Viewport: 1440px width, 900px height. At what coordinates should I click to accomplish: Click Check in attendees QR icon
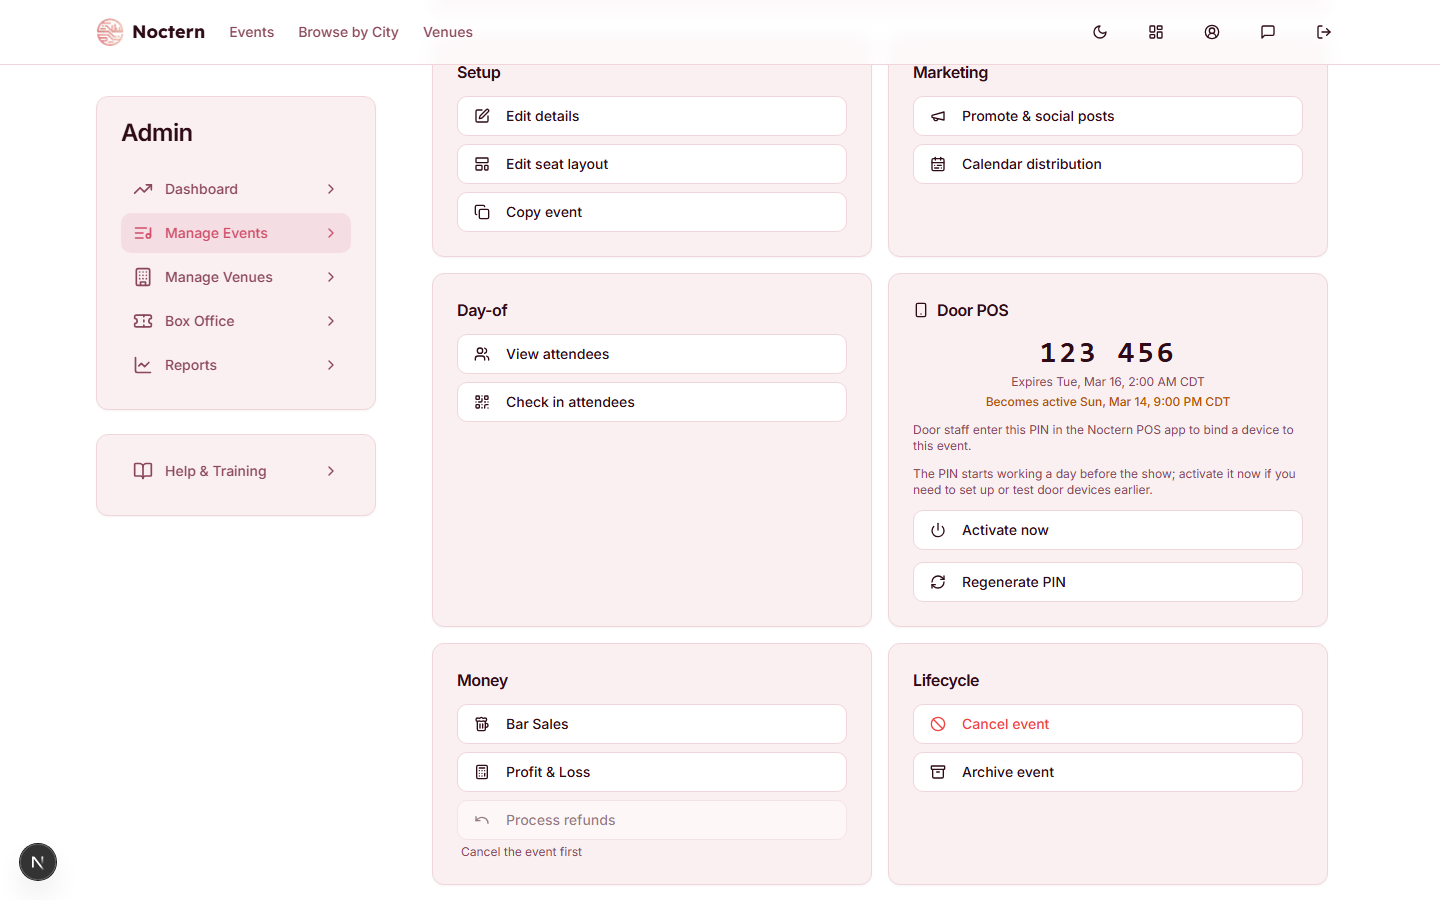(x=482, y=402)
